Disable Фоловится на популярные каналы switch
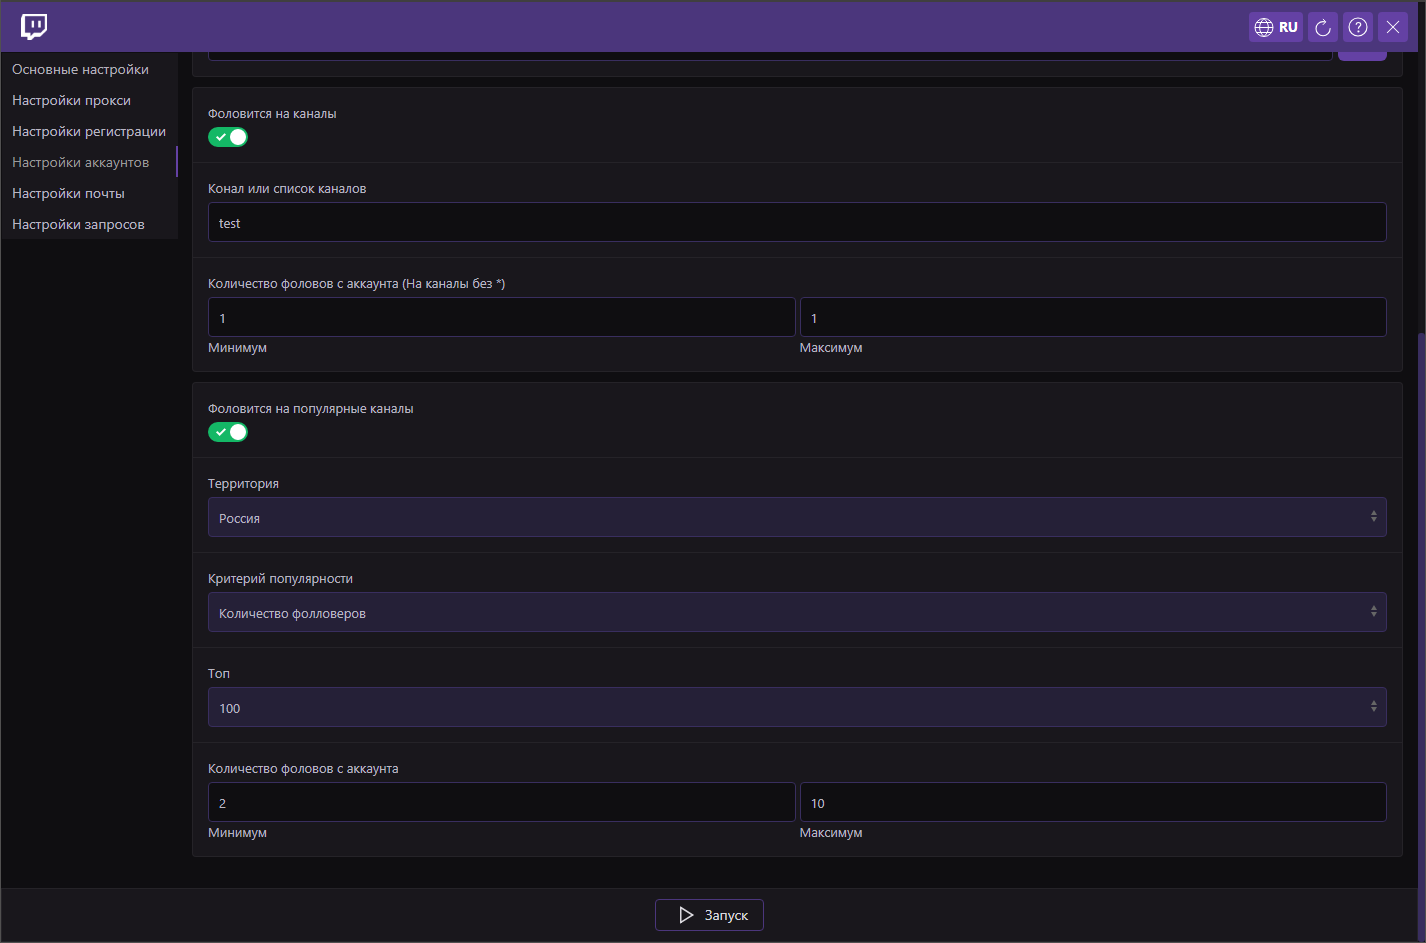This screenshot has width=1426, height=943. 228,432
